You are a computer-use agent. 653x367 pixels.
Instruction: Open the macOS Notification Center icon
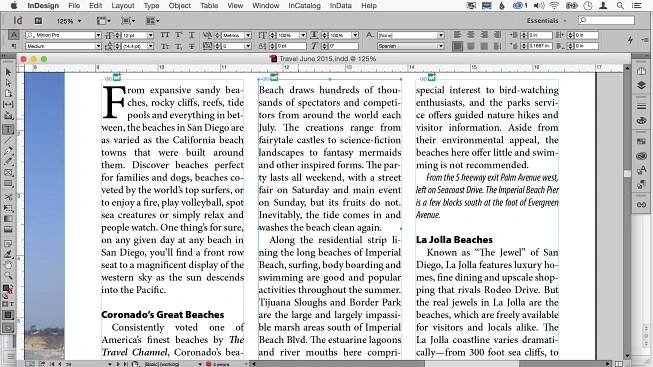coord(636,5)
